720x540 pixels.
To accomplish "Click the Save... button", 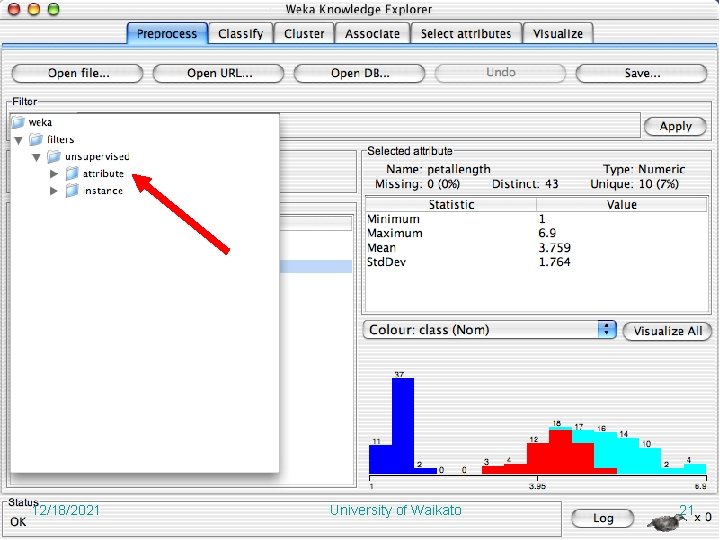I will [641, 73].
